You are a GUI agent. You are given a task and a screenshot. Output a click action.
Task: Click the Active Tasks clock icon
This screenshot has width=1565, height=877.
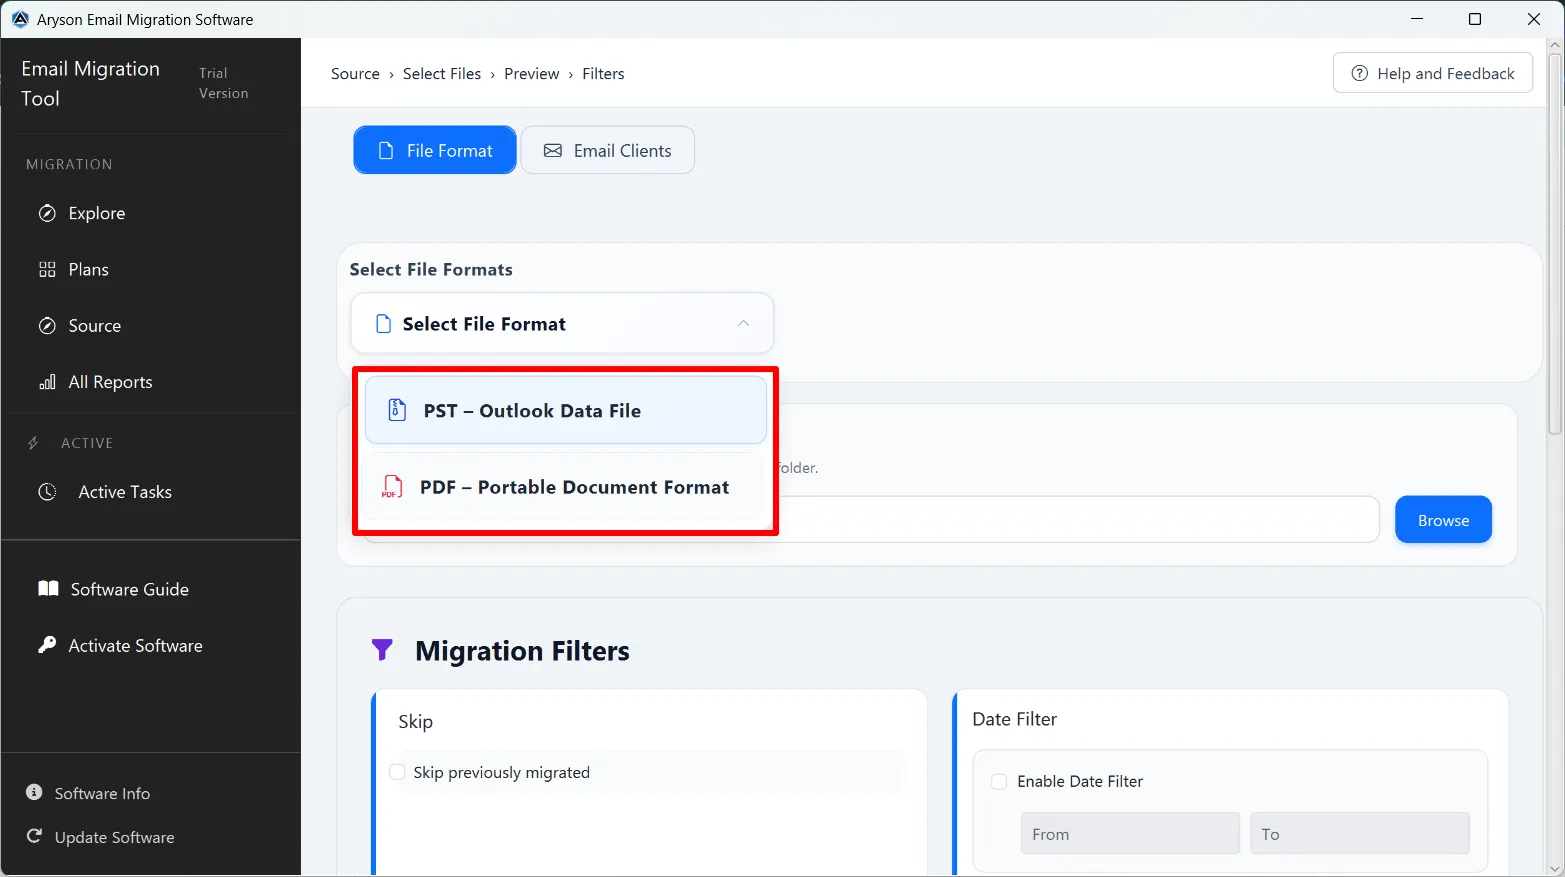tap(47, 491)
